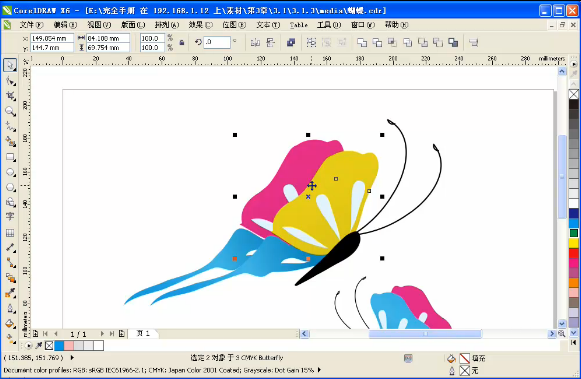Select the Shape tool
581x379 pixels.
pyautogui.click(x=10, y=80)
